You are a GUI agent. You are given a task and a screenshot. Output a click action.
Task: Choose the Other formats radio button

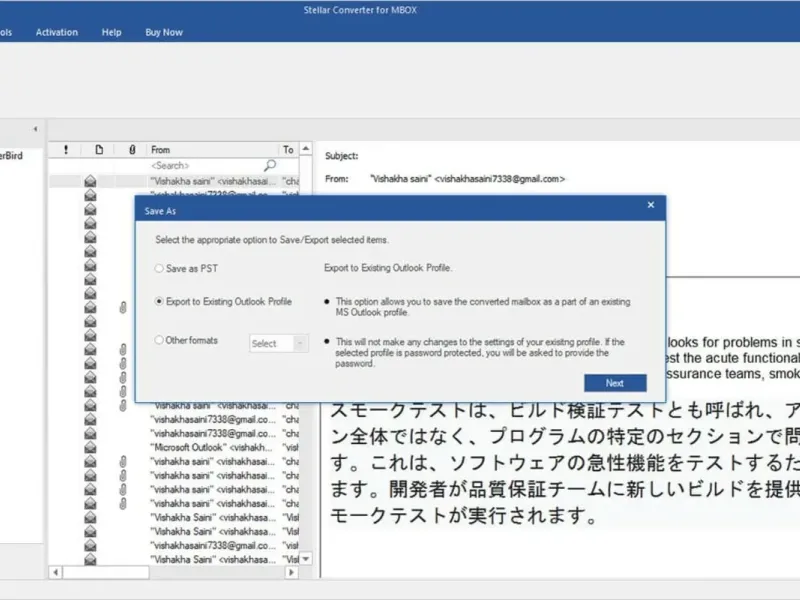(159, 340)
